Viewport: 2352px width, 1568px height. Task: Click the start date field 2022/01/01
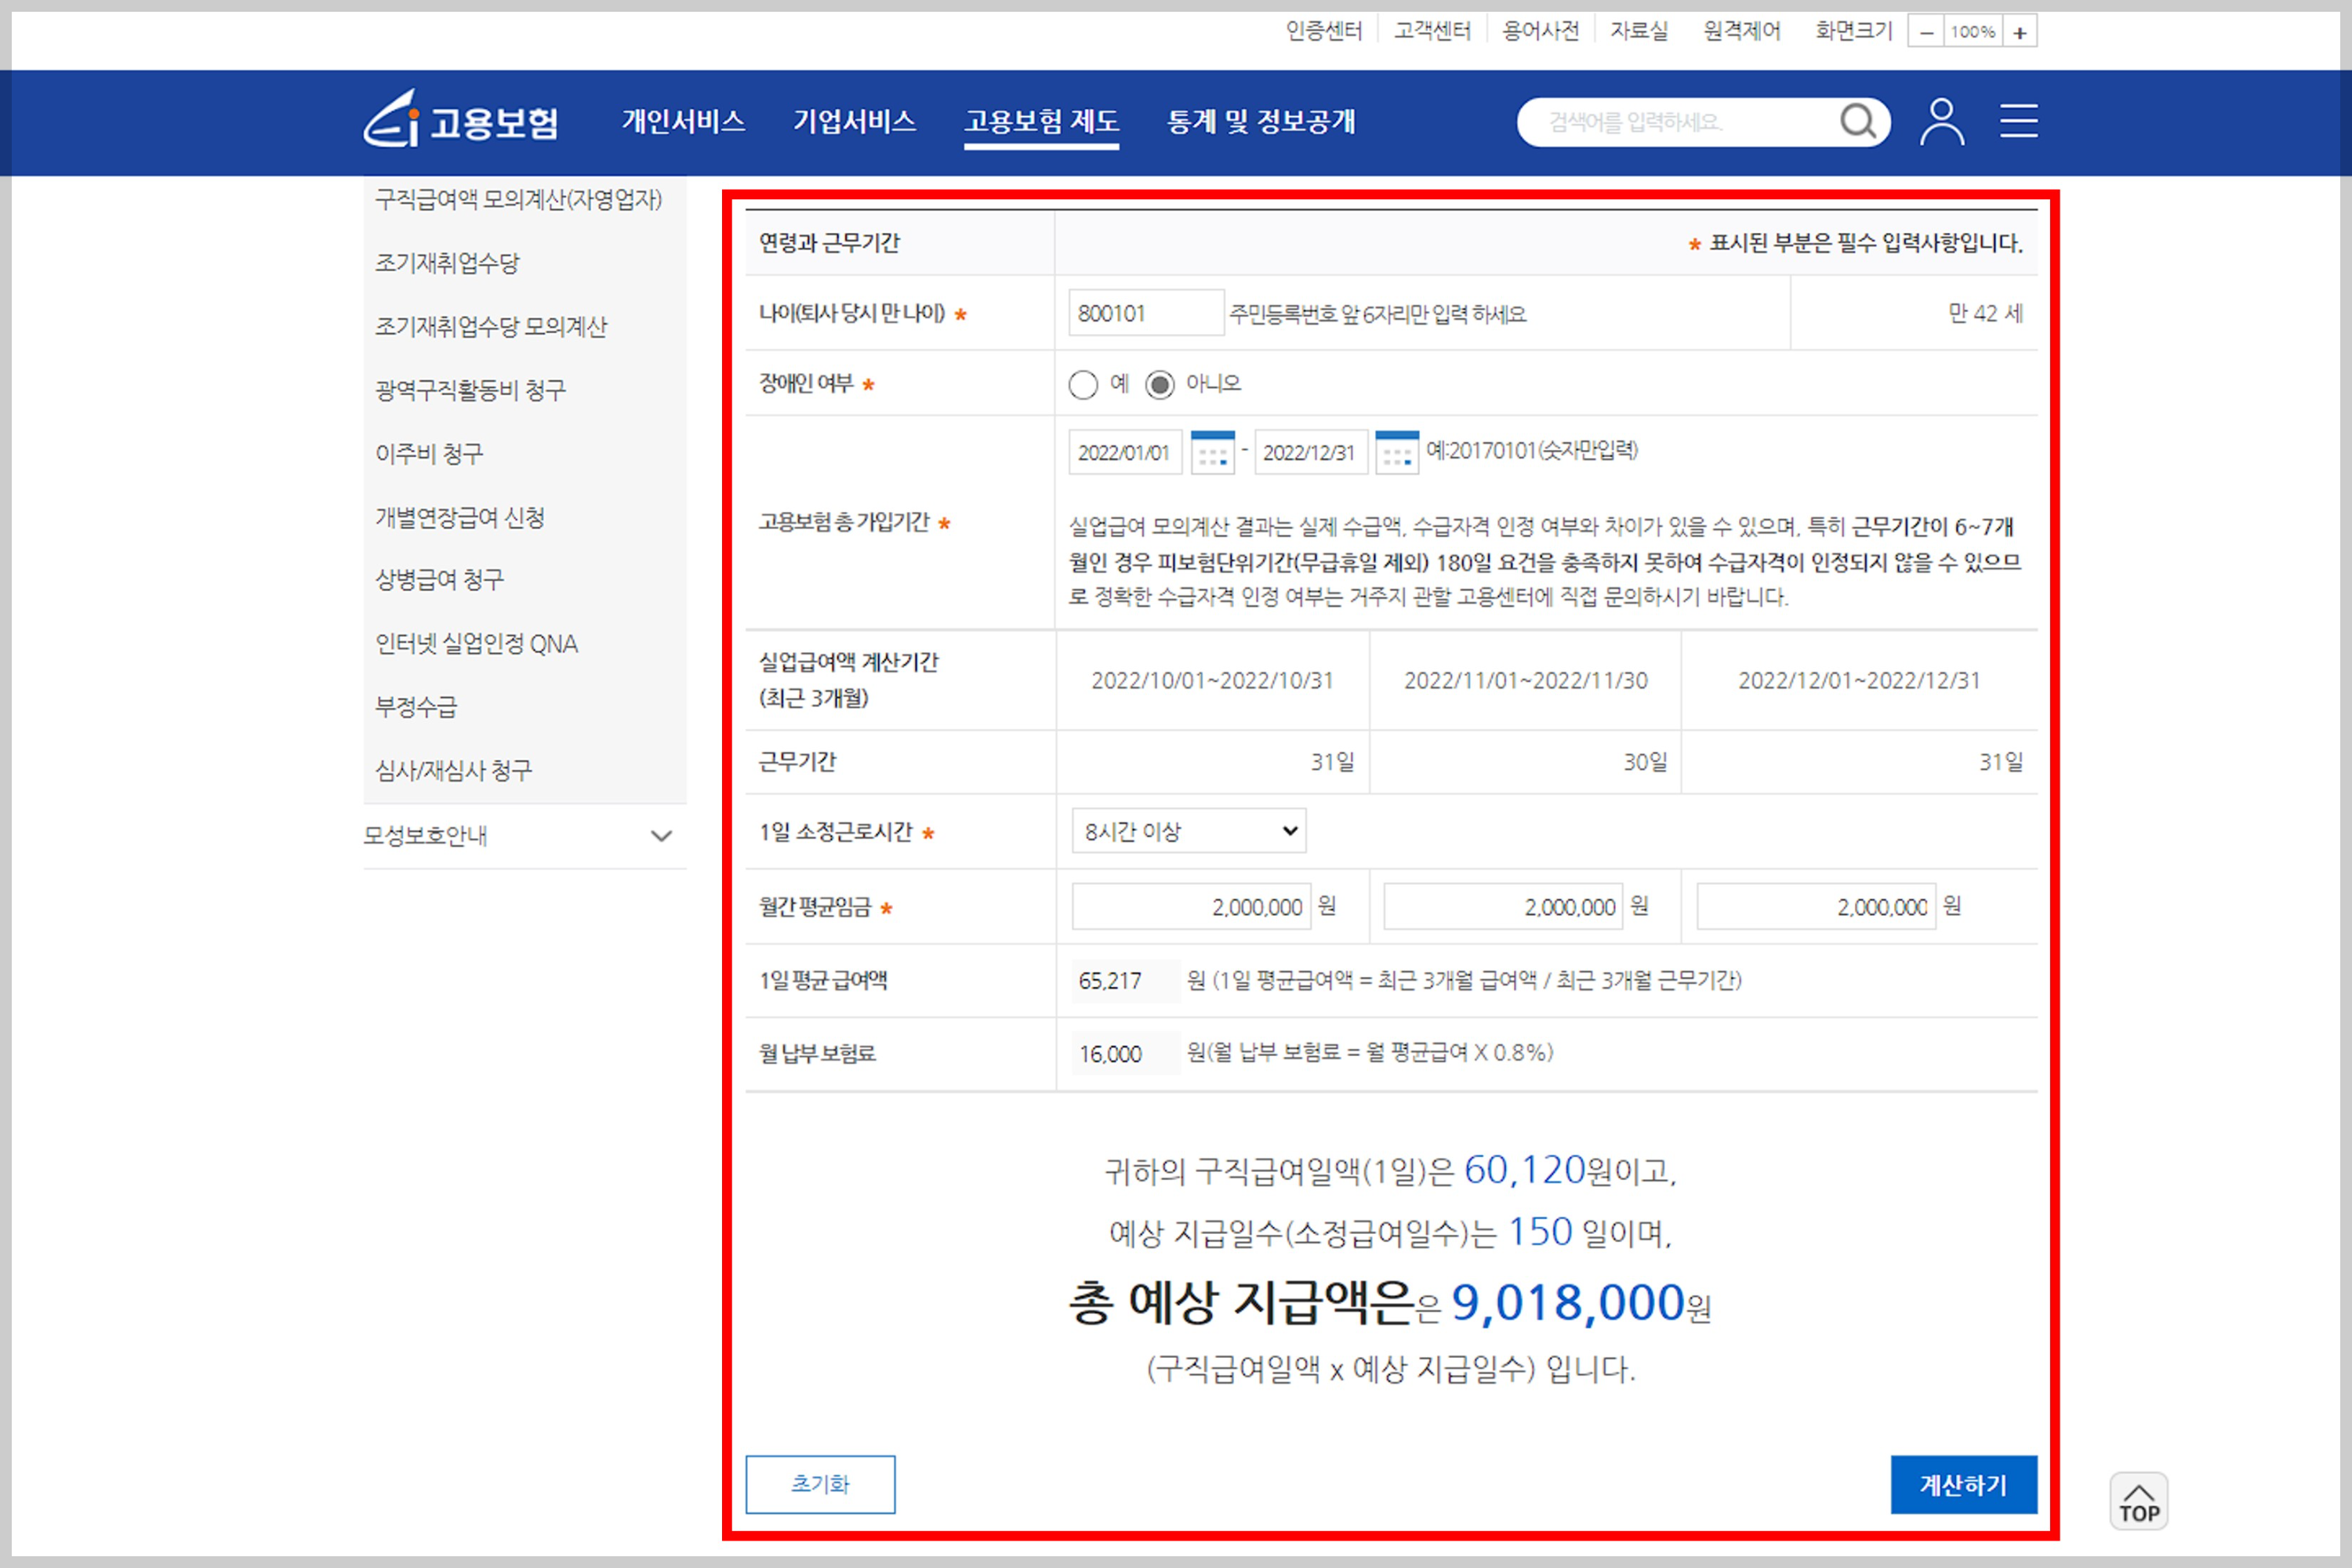click(1125, 452)
